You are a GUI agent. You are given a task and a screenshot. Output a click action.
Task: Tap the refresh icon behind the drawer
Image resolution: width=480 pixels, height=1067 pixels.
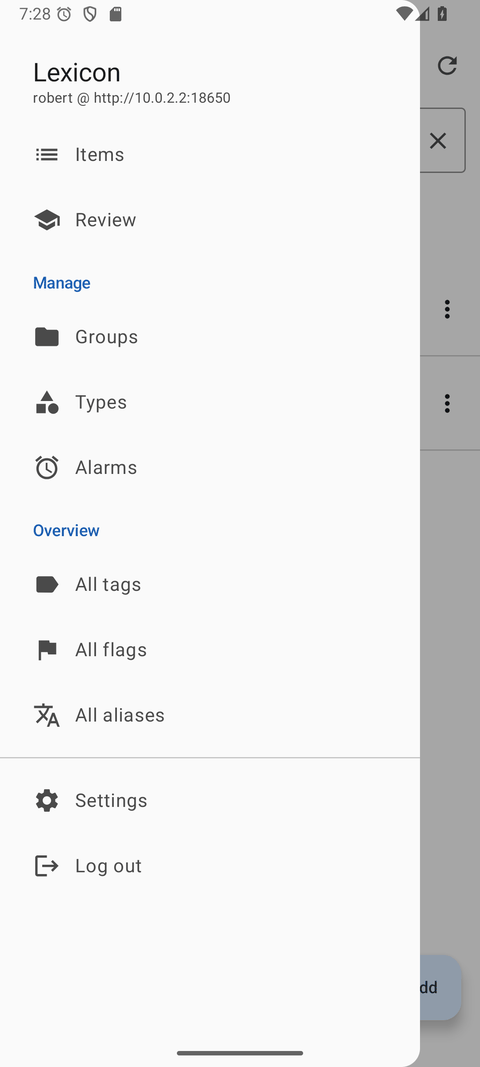pyautogui.click(x=447, y=65)
